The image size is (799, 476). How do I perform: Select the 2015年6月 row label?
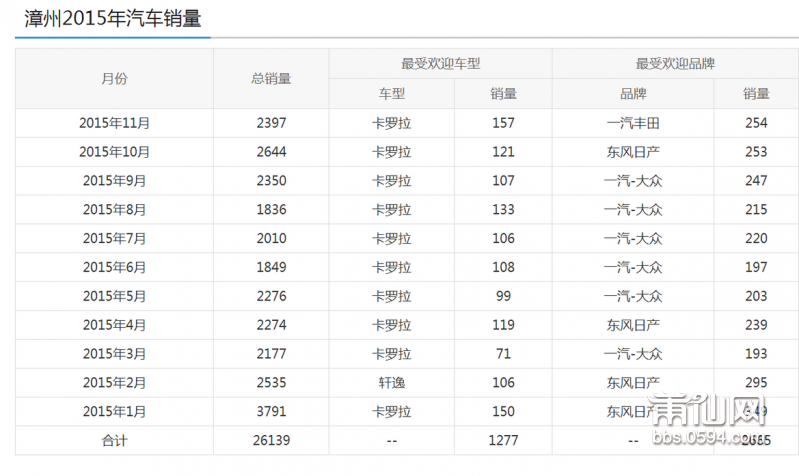[x=114, y=268]
